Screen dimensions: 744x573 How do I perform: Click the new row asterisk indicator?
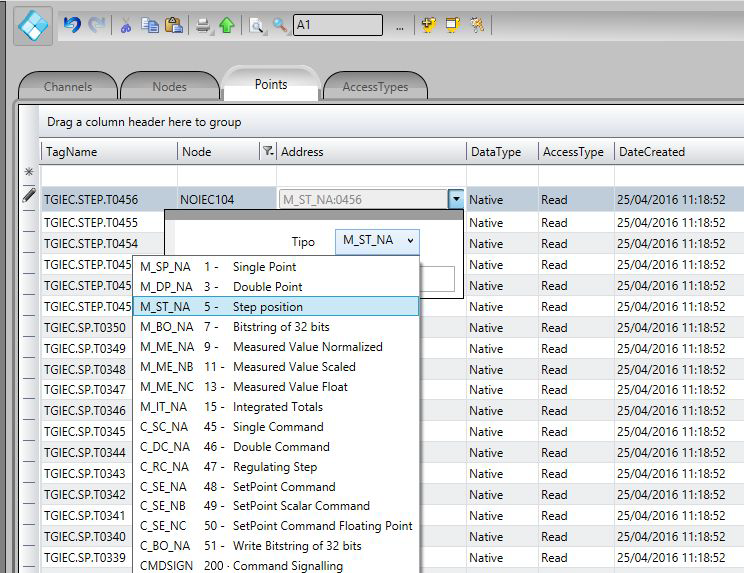click(29, 172)
